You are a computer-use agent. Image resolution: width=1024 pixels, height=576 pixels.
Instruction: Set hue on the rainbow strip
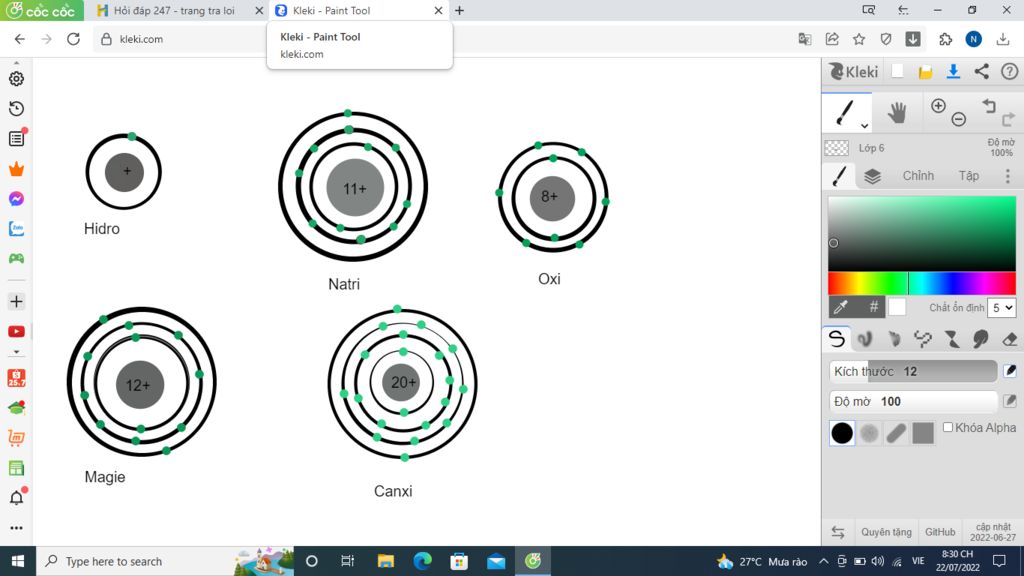(921, 283)
